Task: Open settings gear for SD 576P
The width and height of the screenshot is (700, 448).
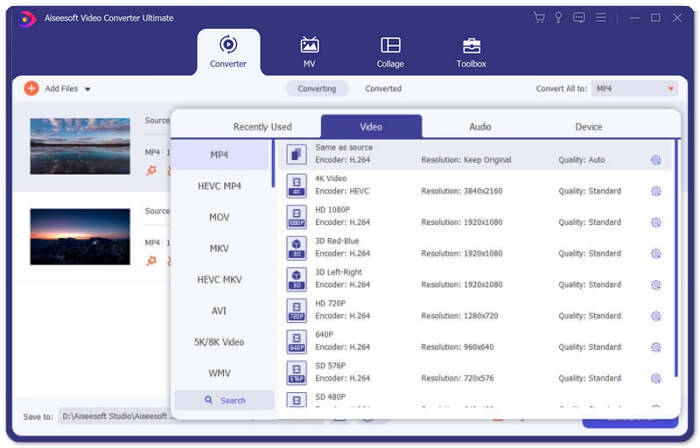Action: [655, 378]
